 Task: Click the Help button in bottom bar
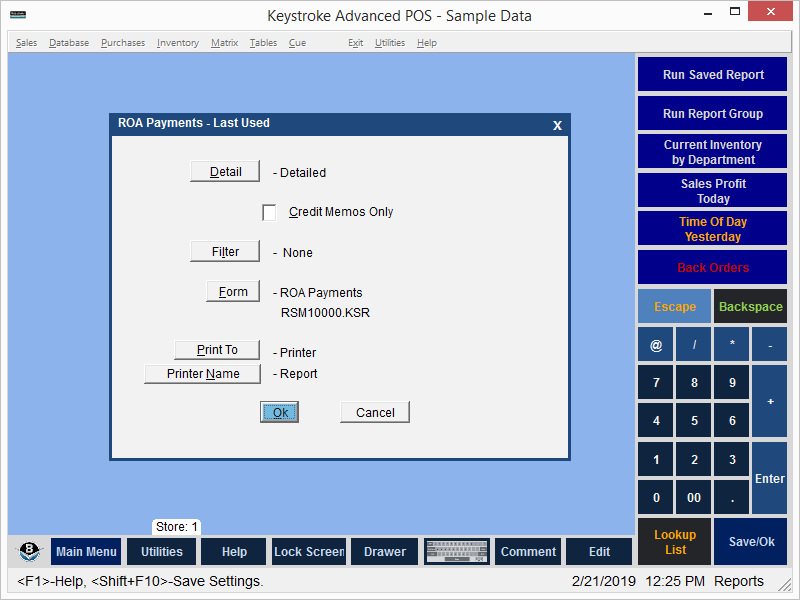click(234, 552)
